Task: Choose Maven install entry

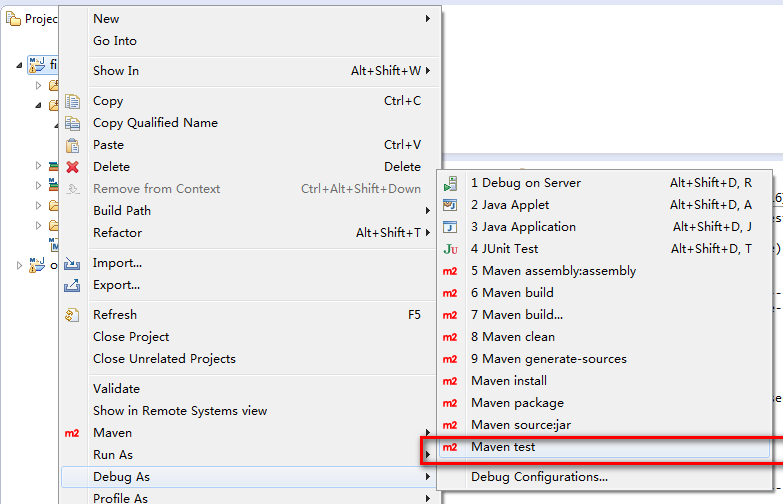Action: tap(509, 381)
